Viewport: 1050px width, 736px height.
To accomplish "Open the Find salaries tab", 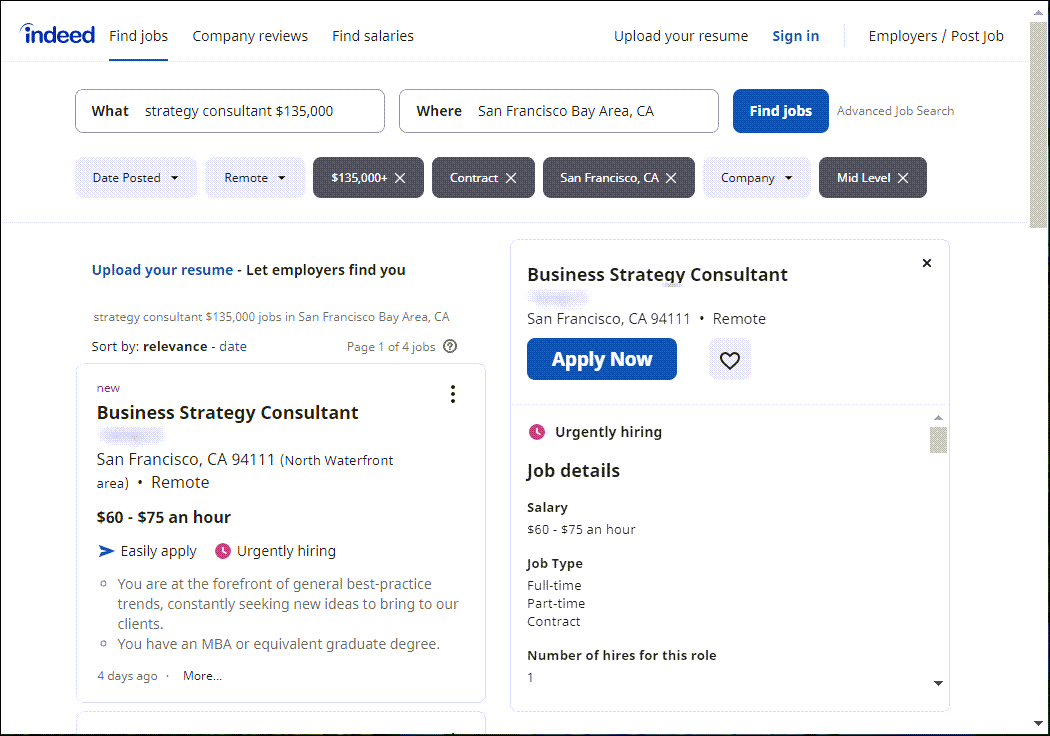I will coord(373,36).
